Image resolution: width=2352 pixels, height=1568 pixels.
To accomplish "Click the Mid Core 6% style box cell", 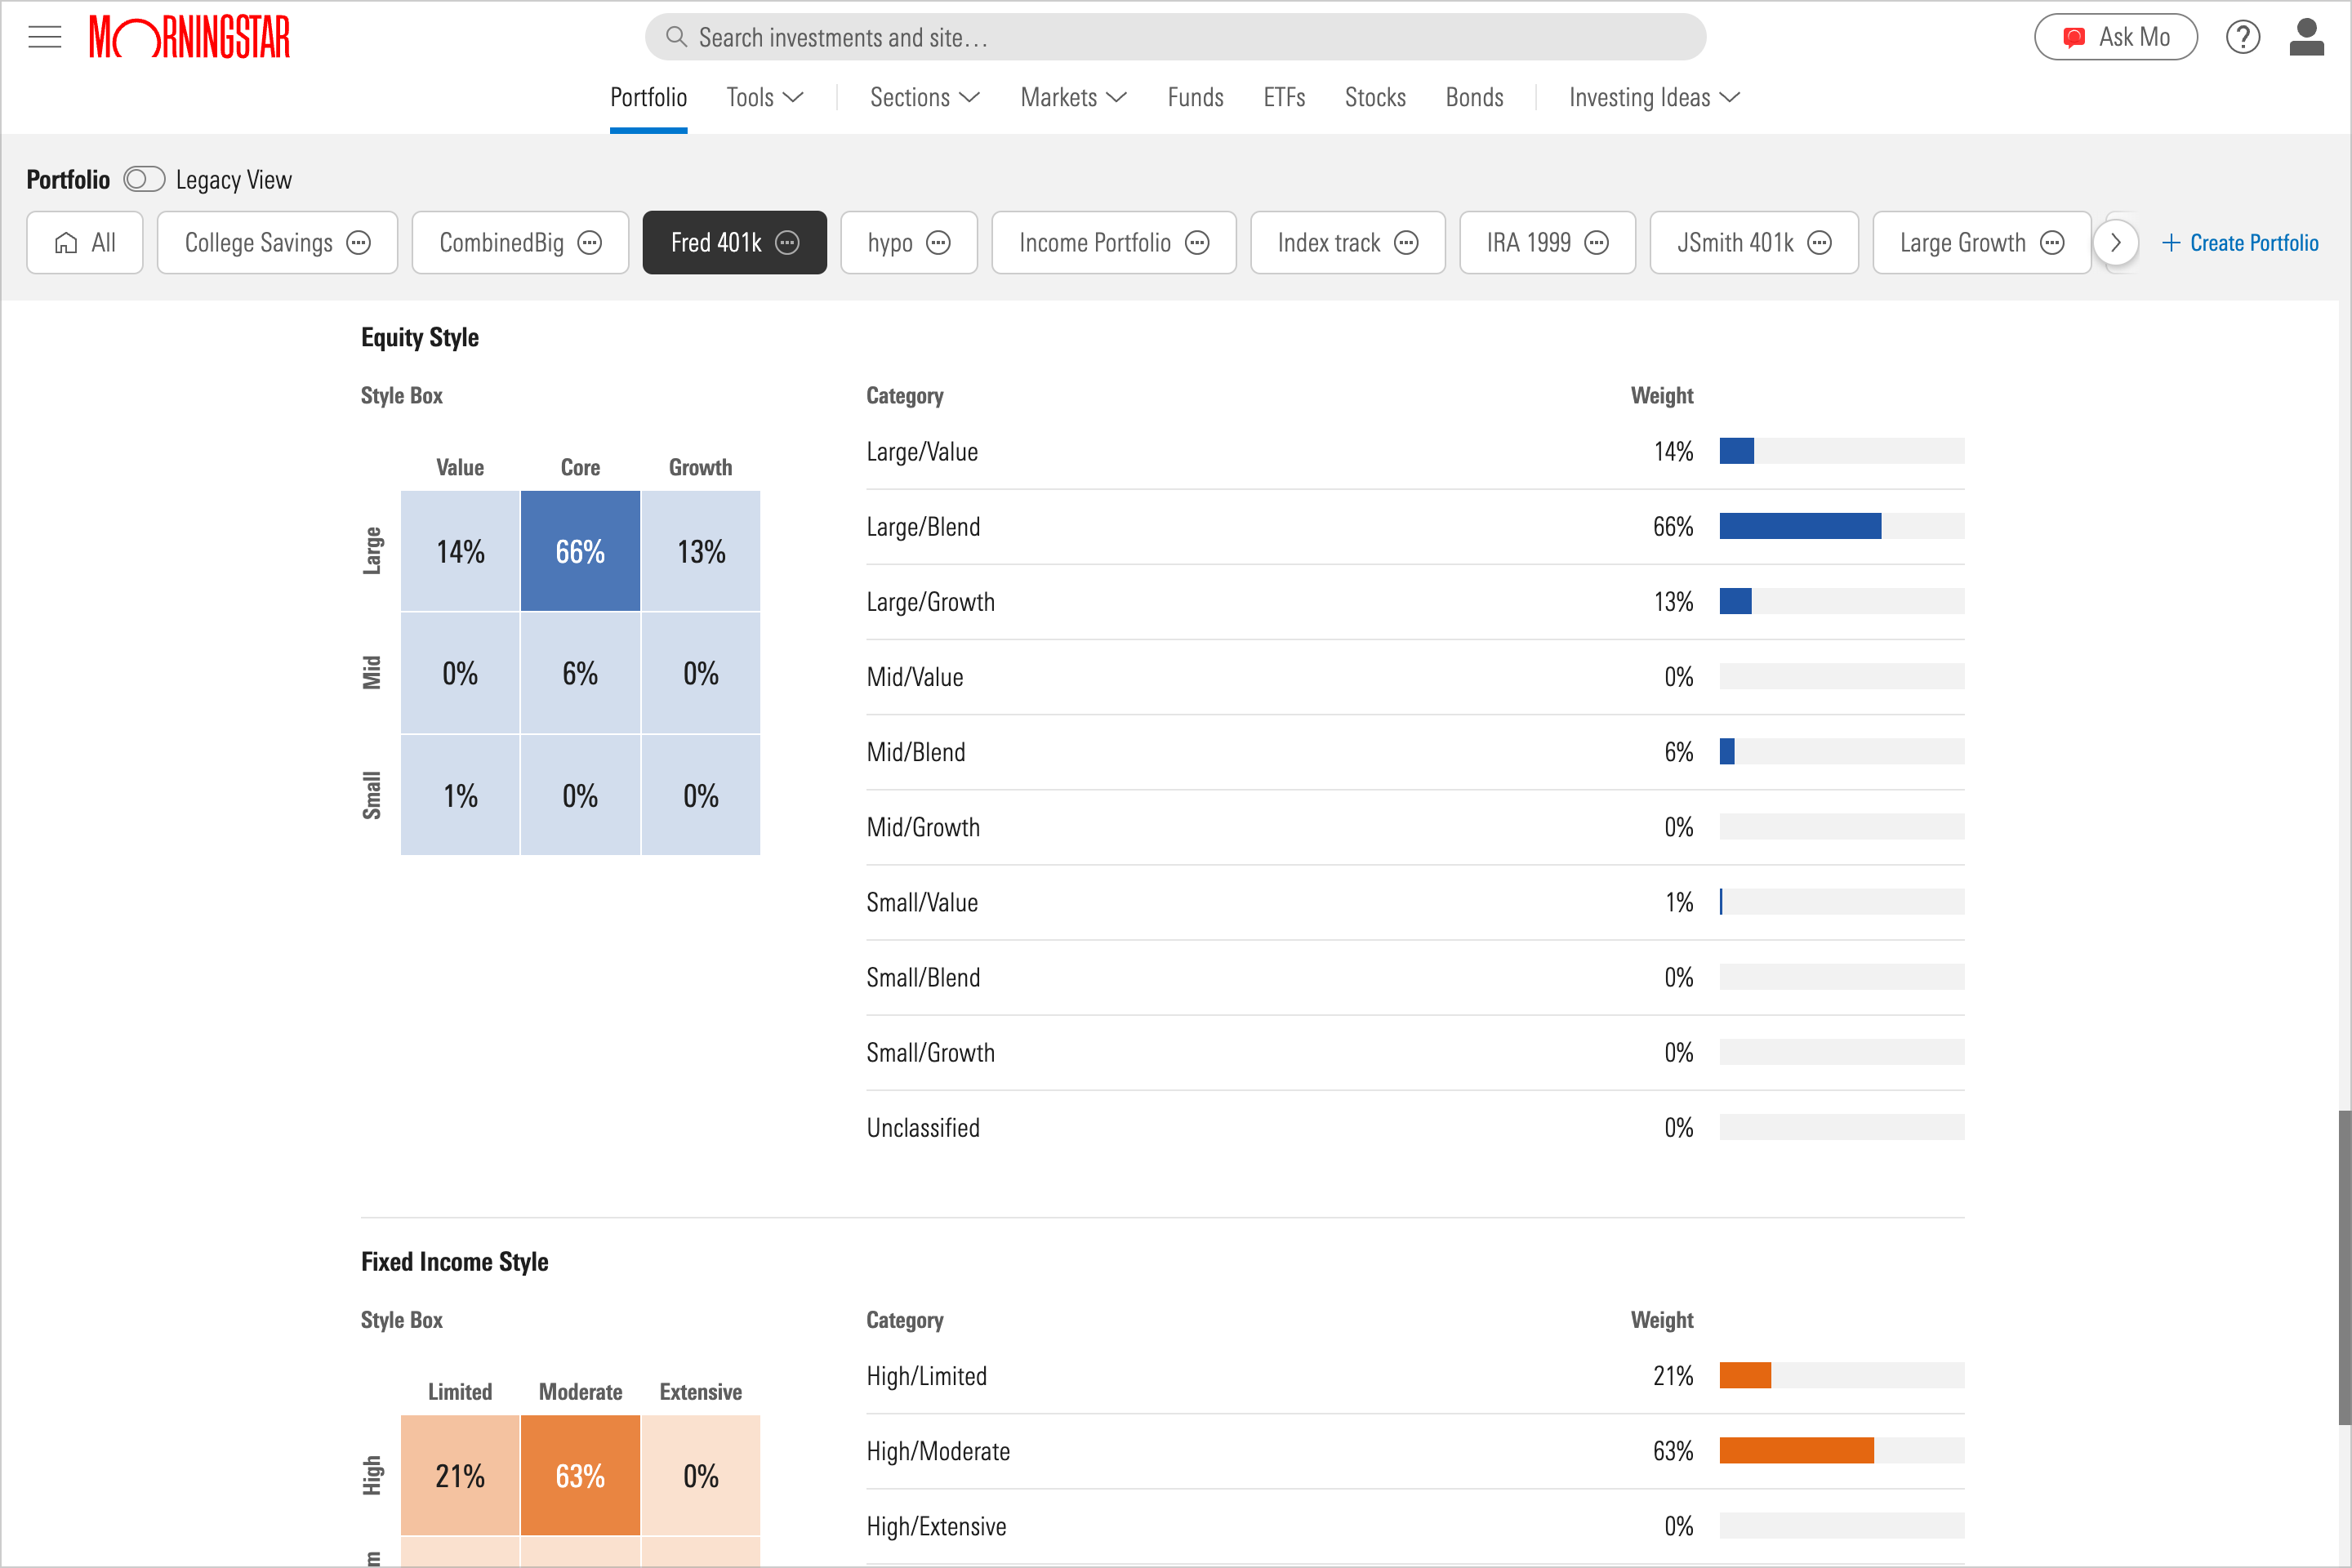I will tap(580, 673).
